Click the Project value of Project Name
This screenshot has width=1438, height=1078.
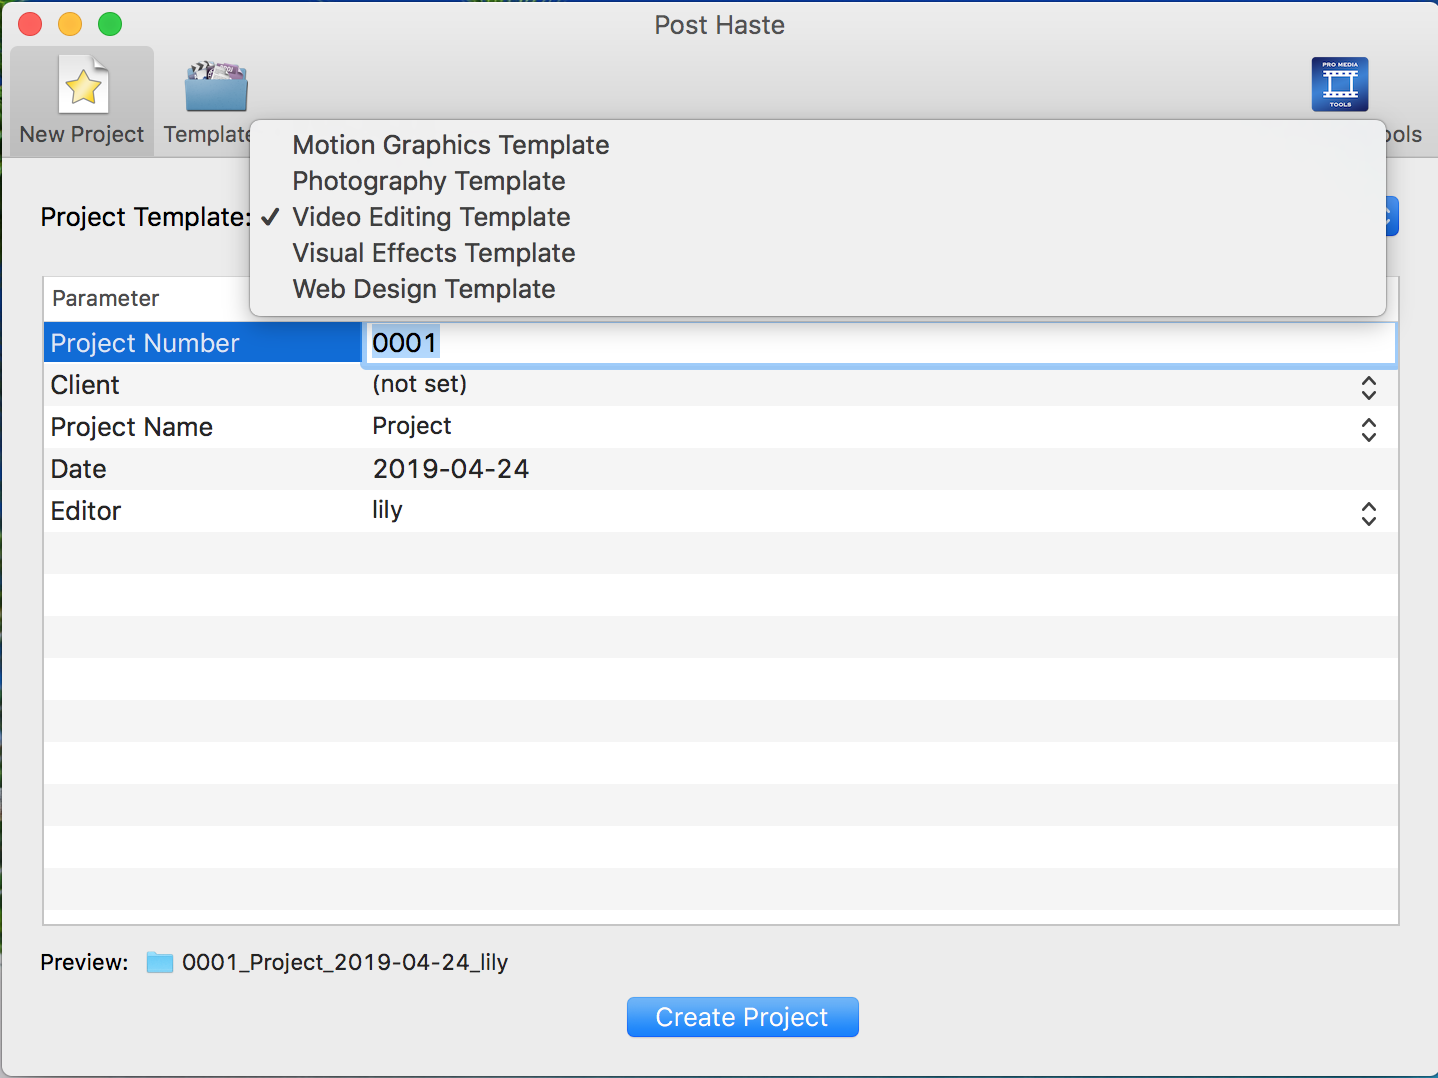point(411,426)
